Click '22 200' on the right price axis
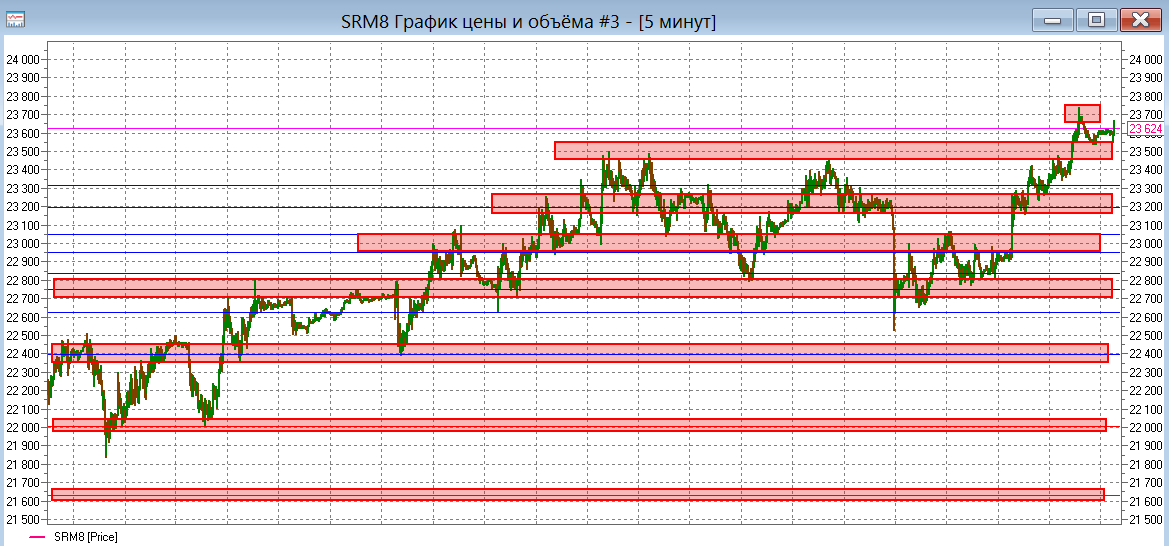The width and height of the screenshot is (1169, 546). pyautogui.click(x=1146, y=390)
